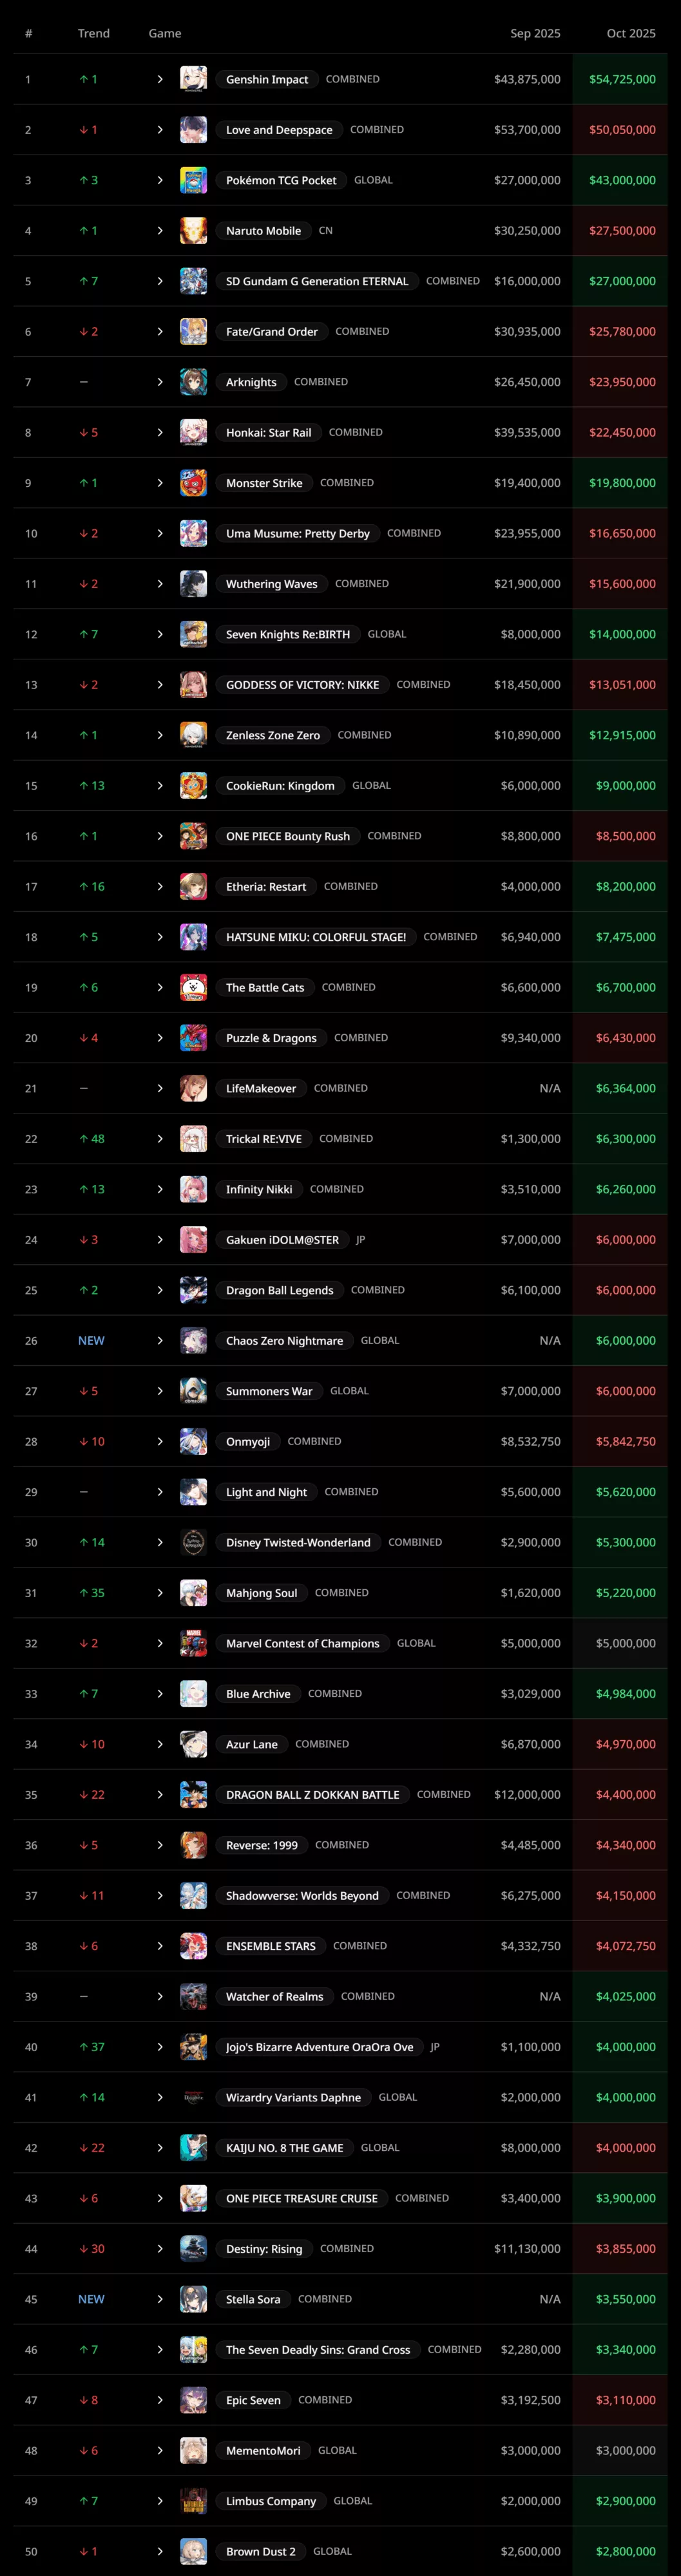This screenshot has height=2576, width=681.
Task: Click the Naruto Mobile game icon
Action: 193,231
